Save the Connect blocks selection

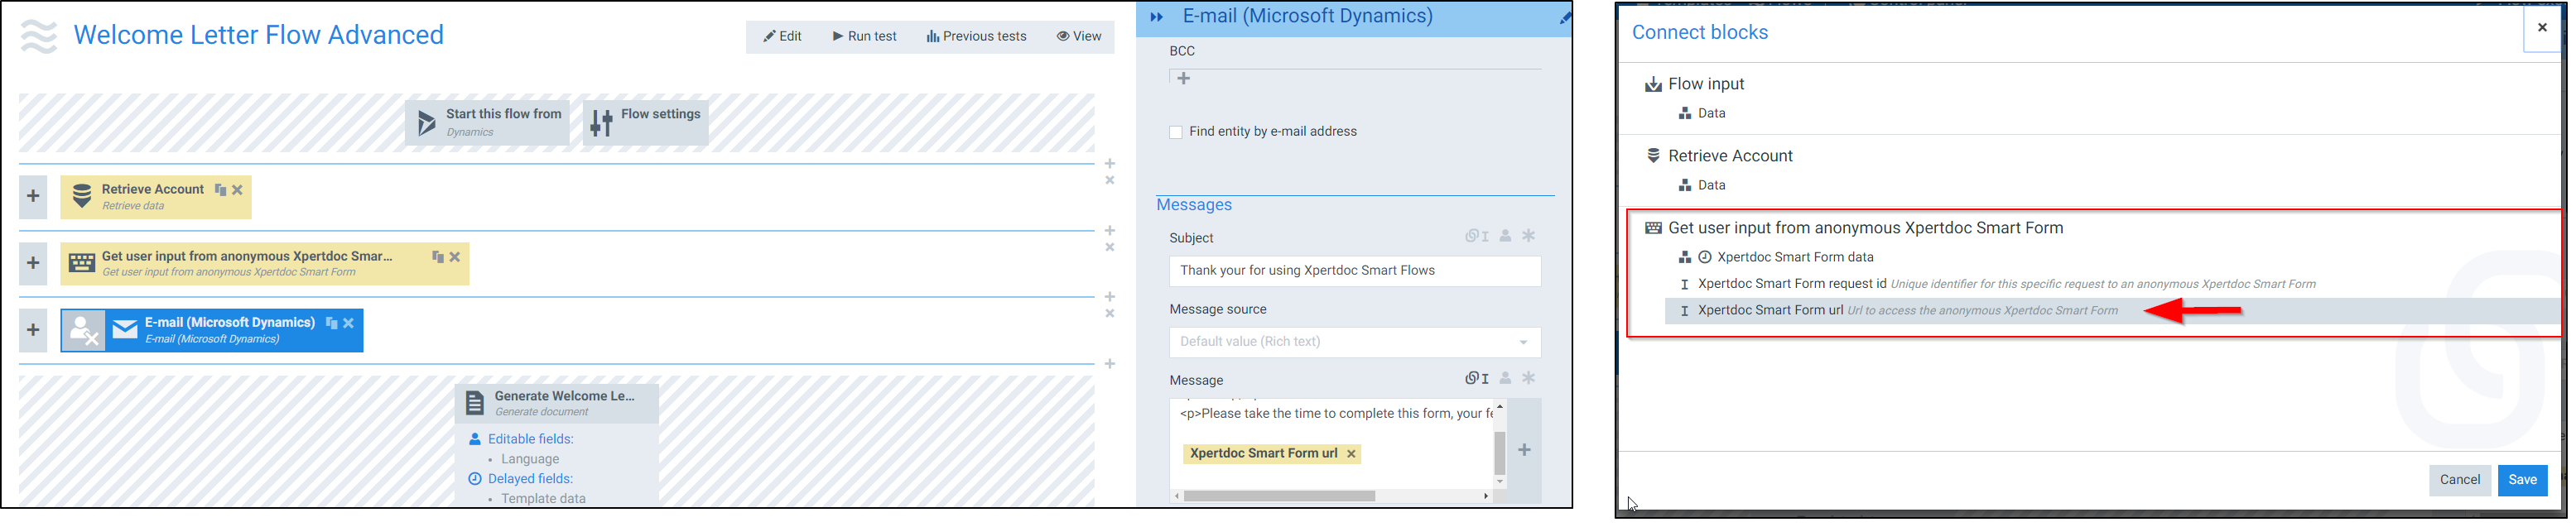[x=2522, y=480]
